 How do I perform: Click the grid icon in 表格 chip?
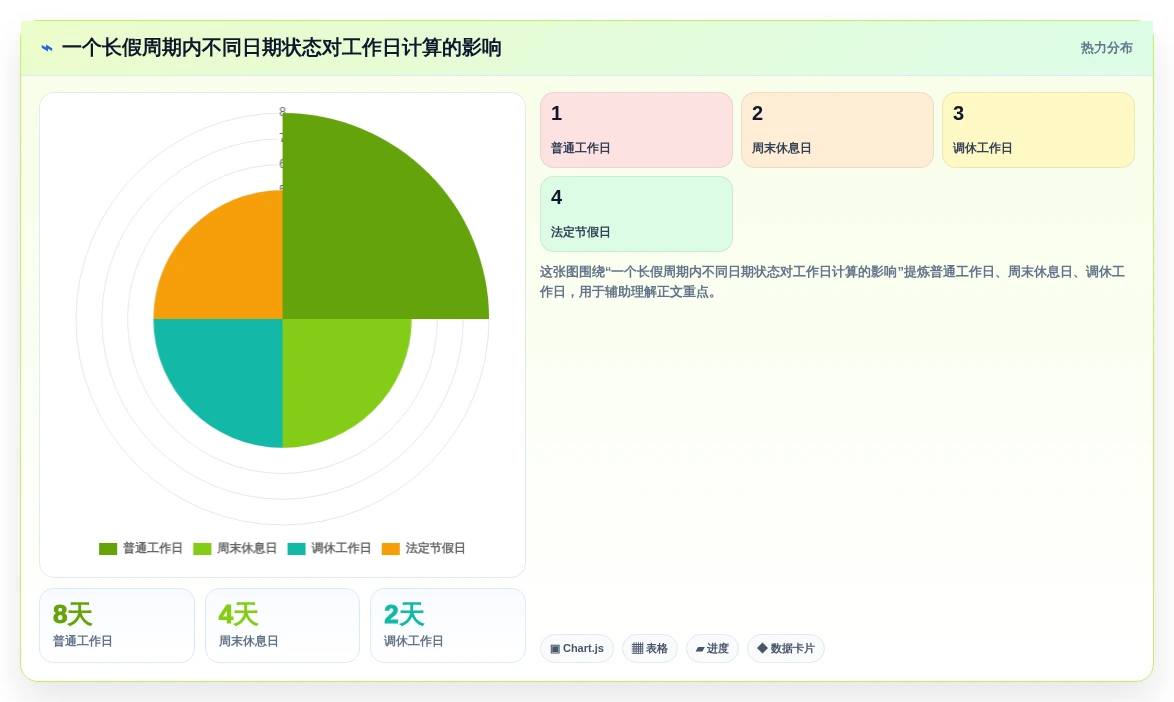[637, 648]
